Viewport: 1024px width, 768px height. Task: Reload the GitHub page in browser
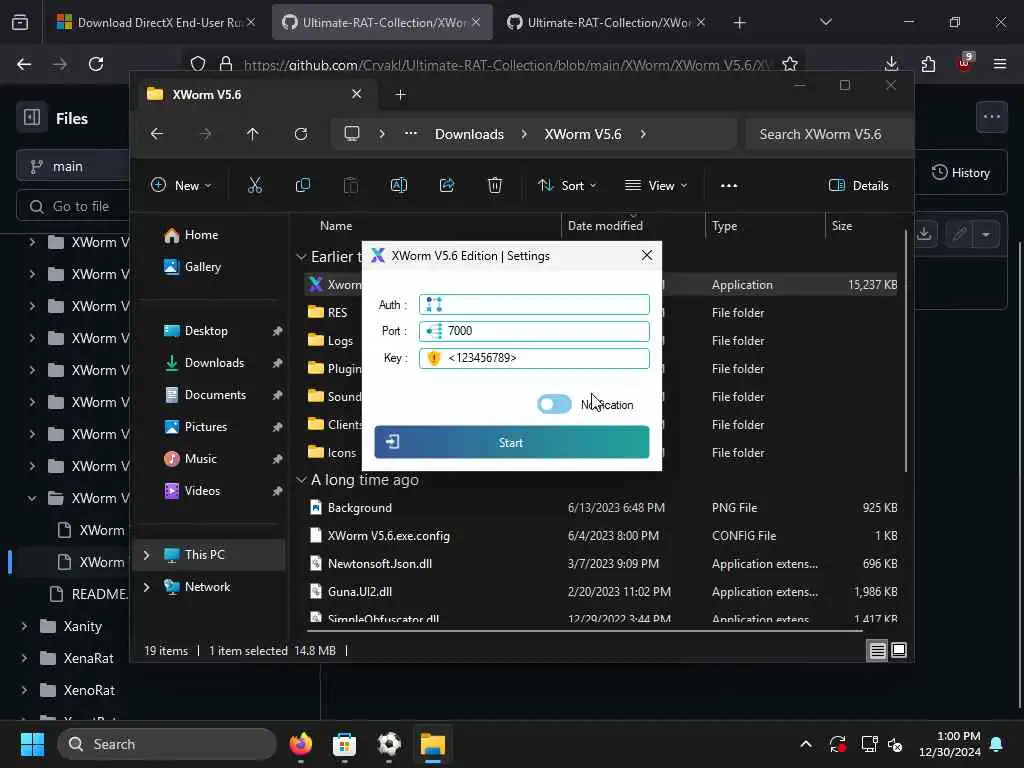coord(96,64)
